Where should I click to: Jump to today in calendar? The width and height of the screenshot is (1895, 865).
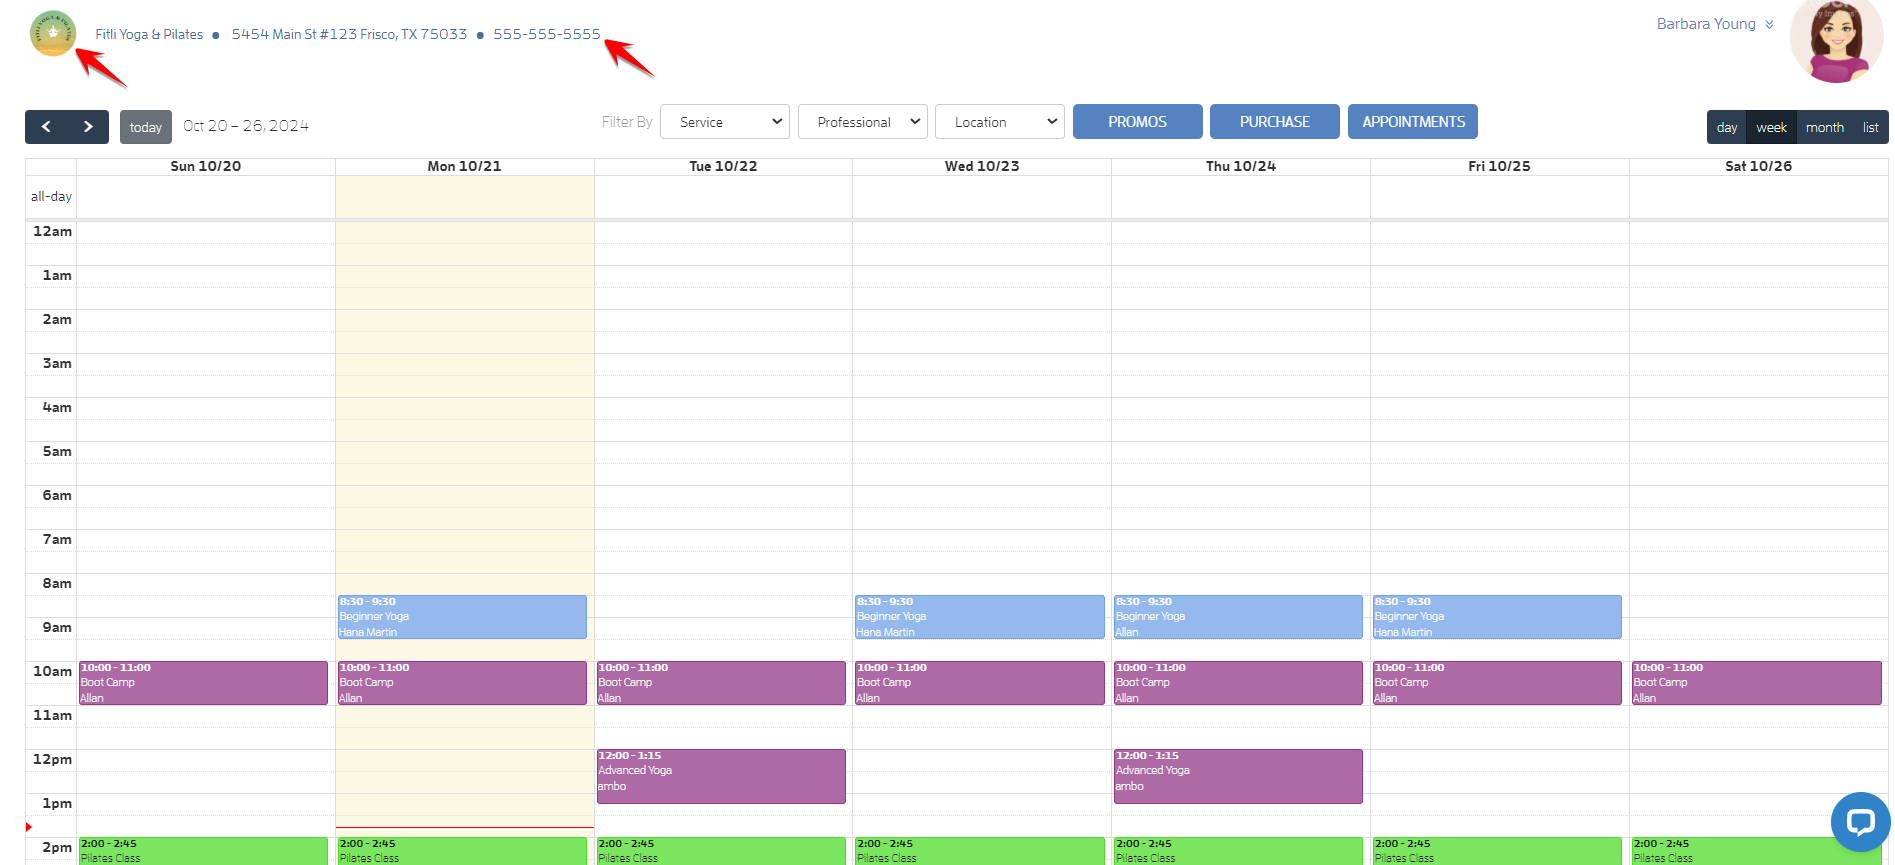[x=146, y=127]
